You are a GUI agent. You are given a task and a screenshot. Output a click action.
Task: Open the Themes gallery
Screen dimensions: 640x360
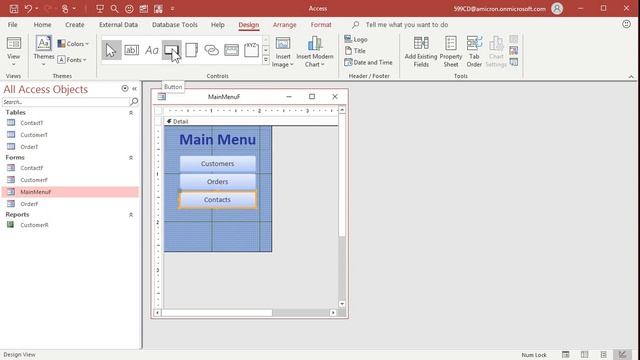(44, 51)
